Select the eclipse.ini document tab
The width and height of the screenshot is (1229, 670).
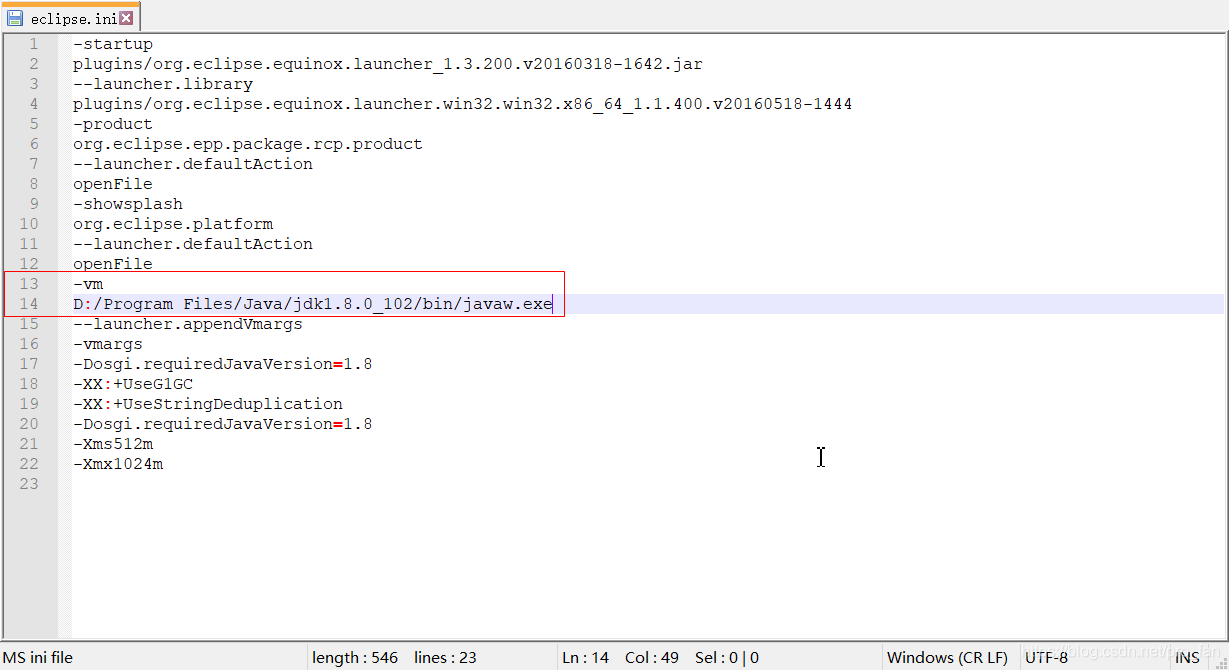click(70, 18)
